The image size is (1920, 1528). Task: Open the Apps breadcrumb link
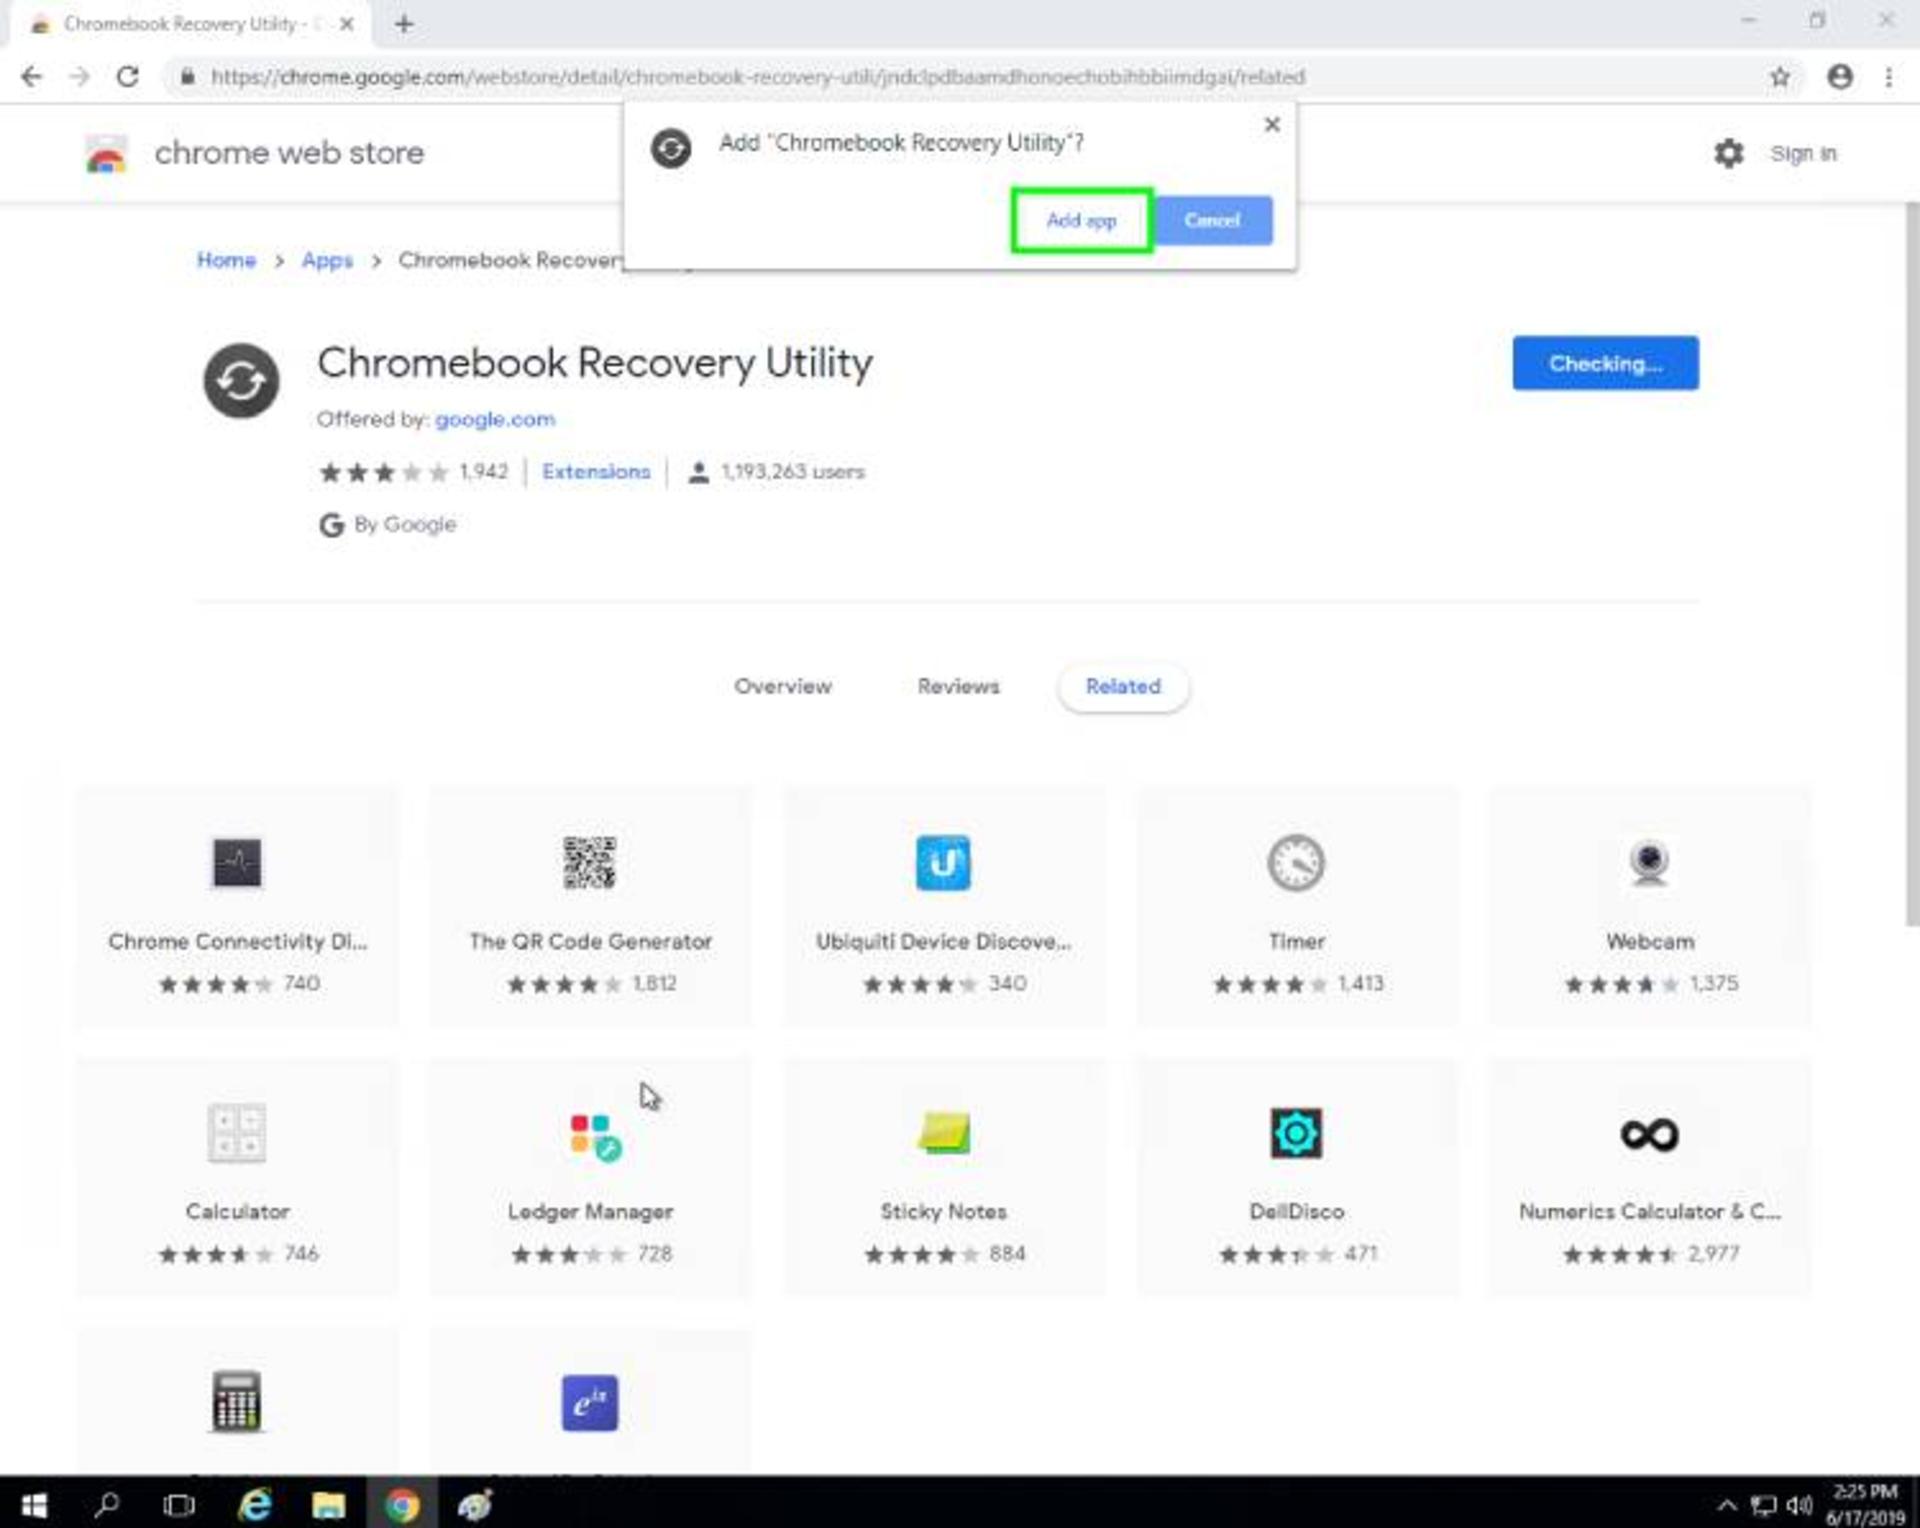pos(327,260)
